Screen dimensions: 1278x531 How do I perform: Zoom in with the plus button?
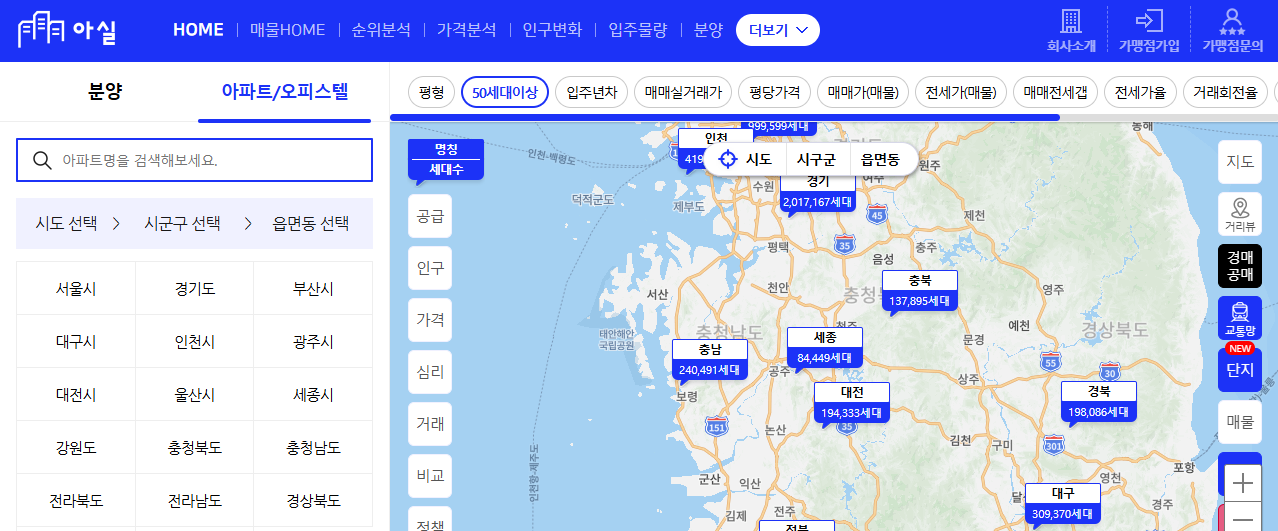pos(1242,484)
